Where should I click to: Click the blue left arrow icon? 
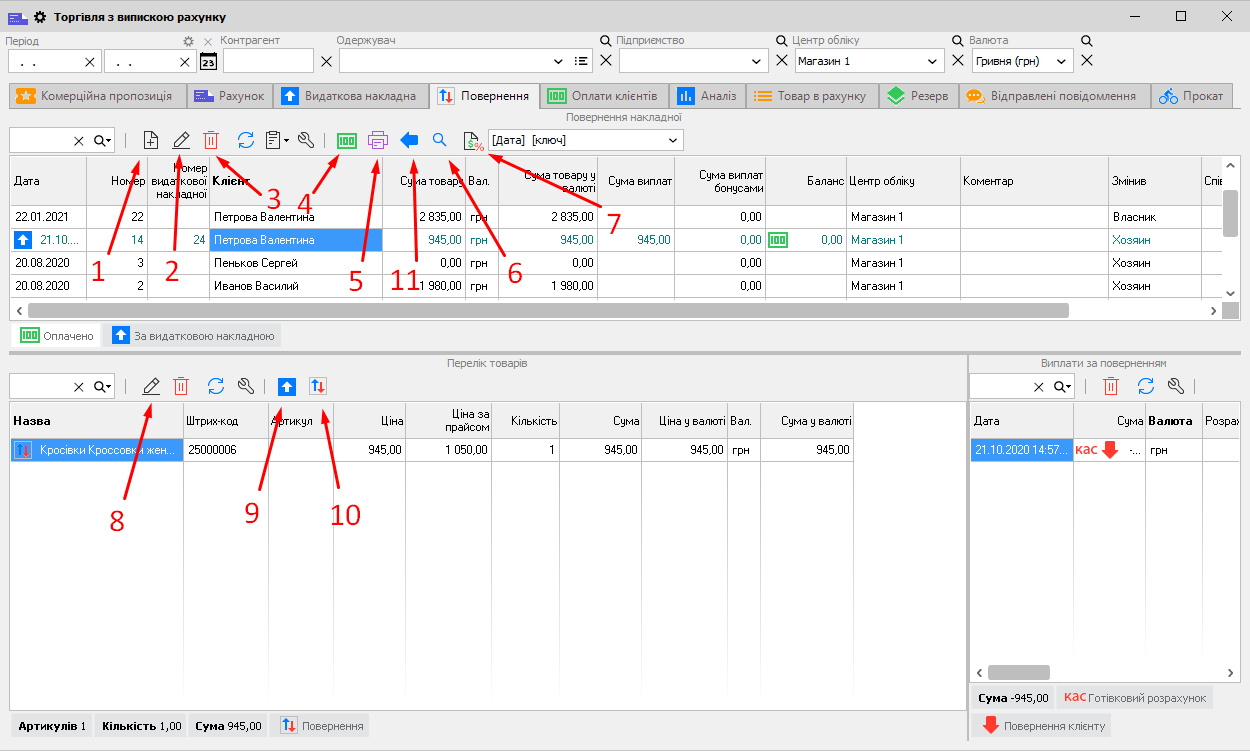(x=409, y=140)
